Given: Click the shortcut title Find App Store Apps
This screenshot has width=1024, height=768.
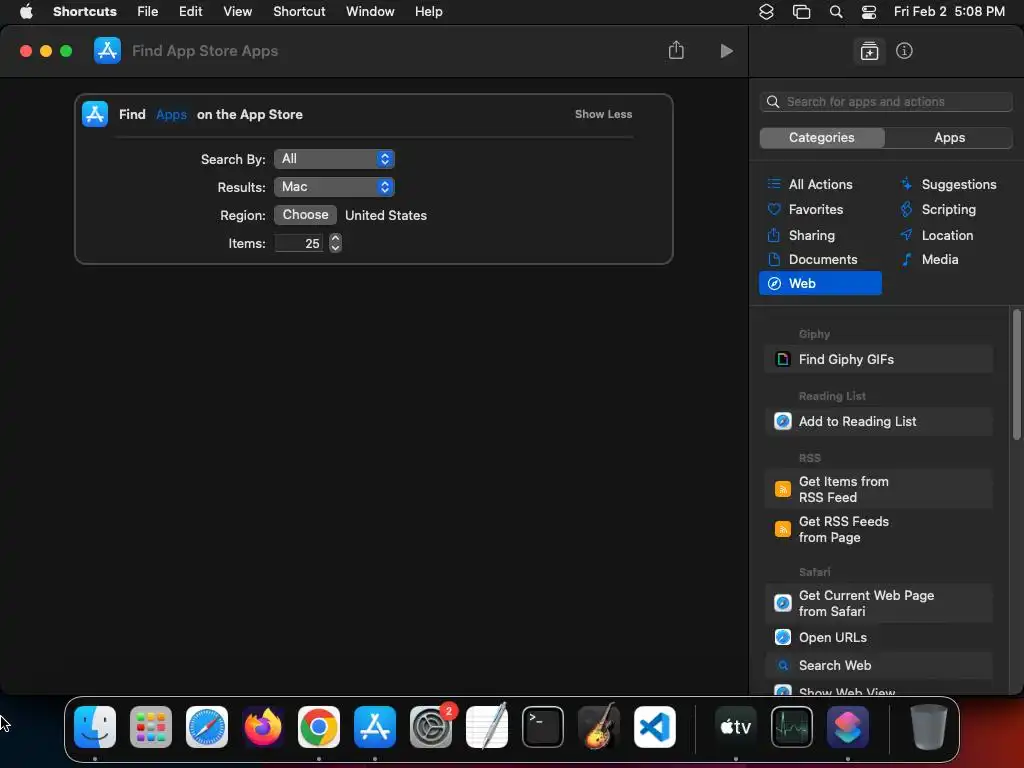Looking at the screenshot, I should (205, 51).
